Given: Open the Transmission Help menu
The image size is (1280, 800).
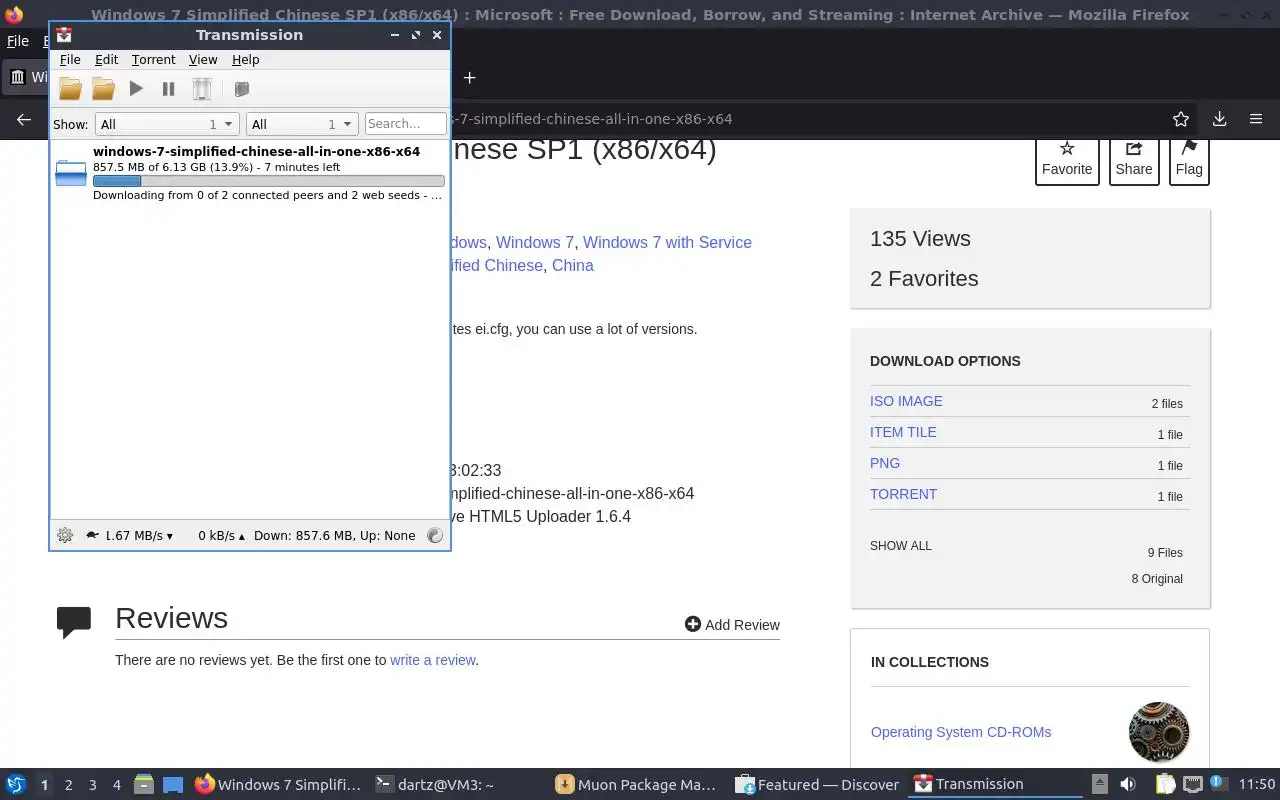Looking at the screenshot, I should [245, 60].
